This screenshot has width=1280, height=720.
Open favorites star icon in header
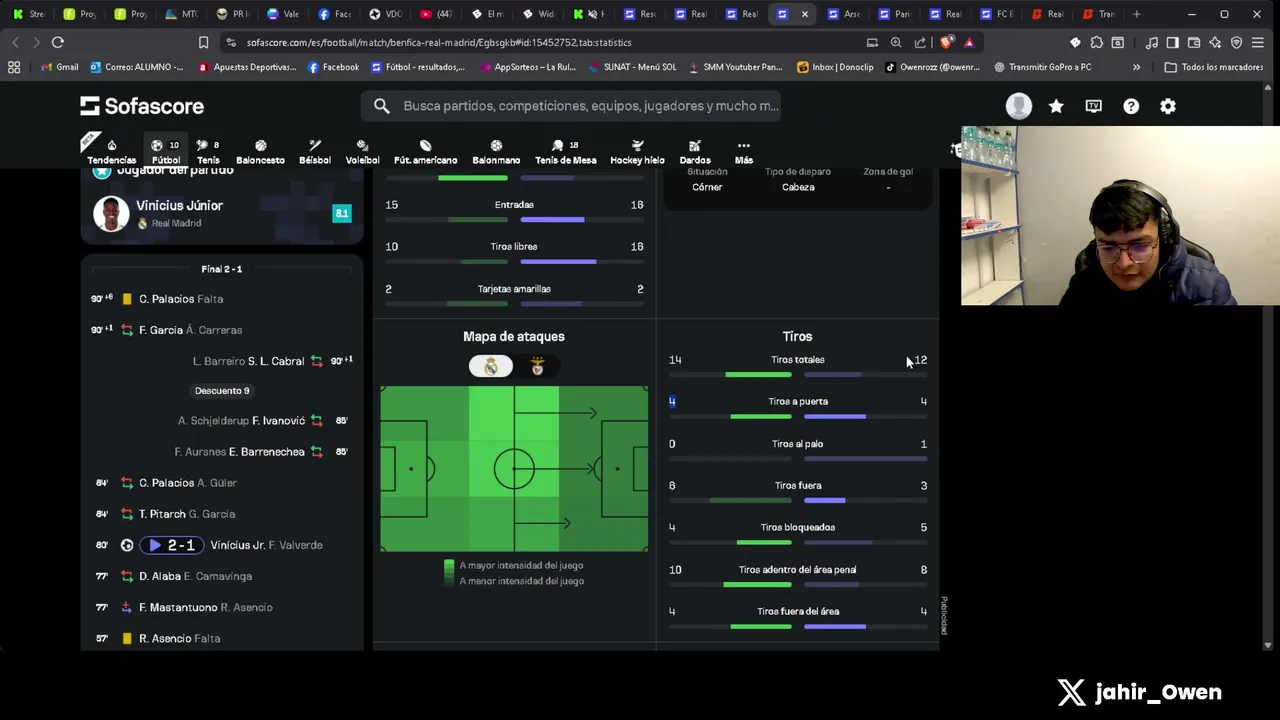click(1056, 106)
